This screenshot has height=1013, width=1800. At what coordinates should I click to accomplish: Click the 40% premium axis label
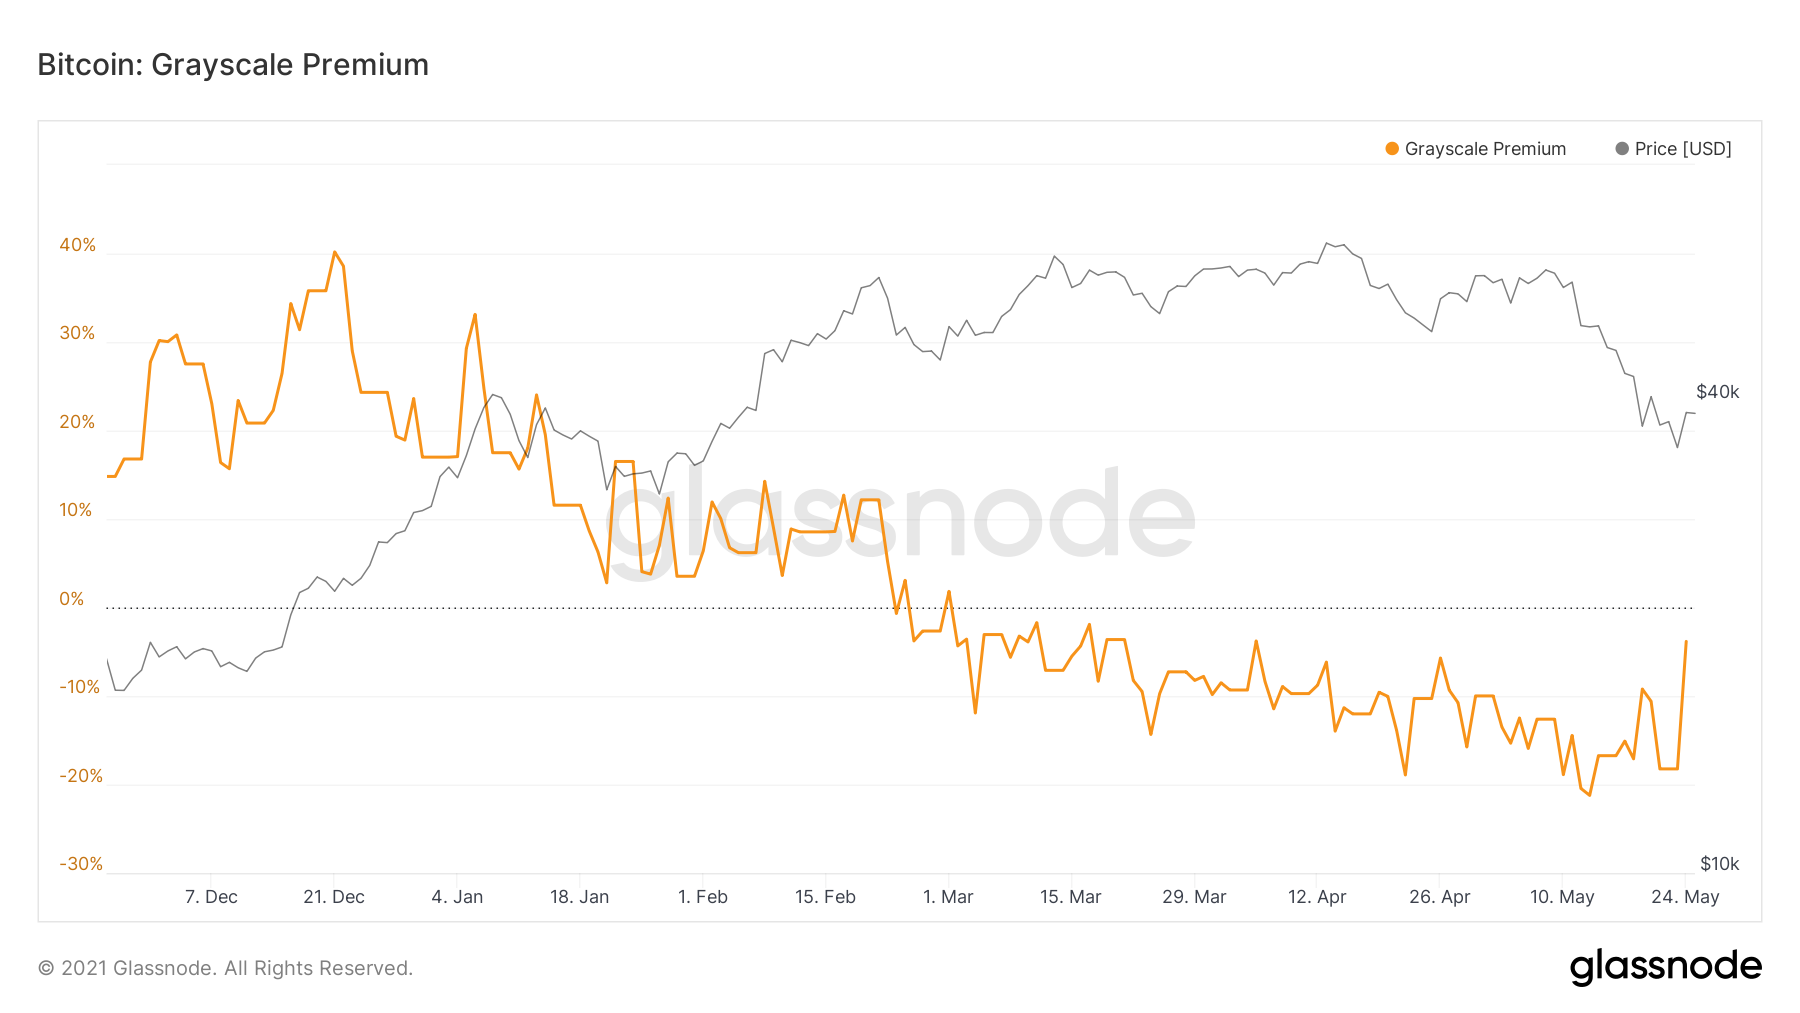pos(78,245)
